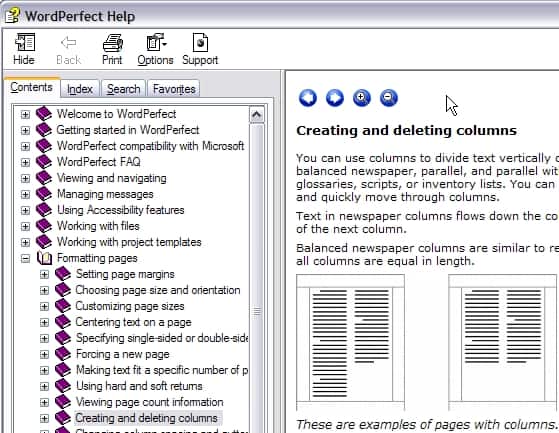Click book icon beside Viewing page count information
This screenshot has height=433, width=559.
(63, 402)
